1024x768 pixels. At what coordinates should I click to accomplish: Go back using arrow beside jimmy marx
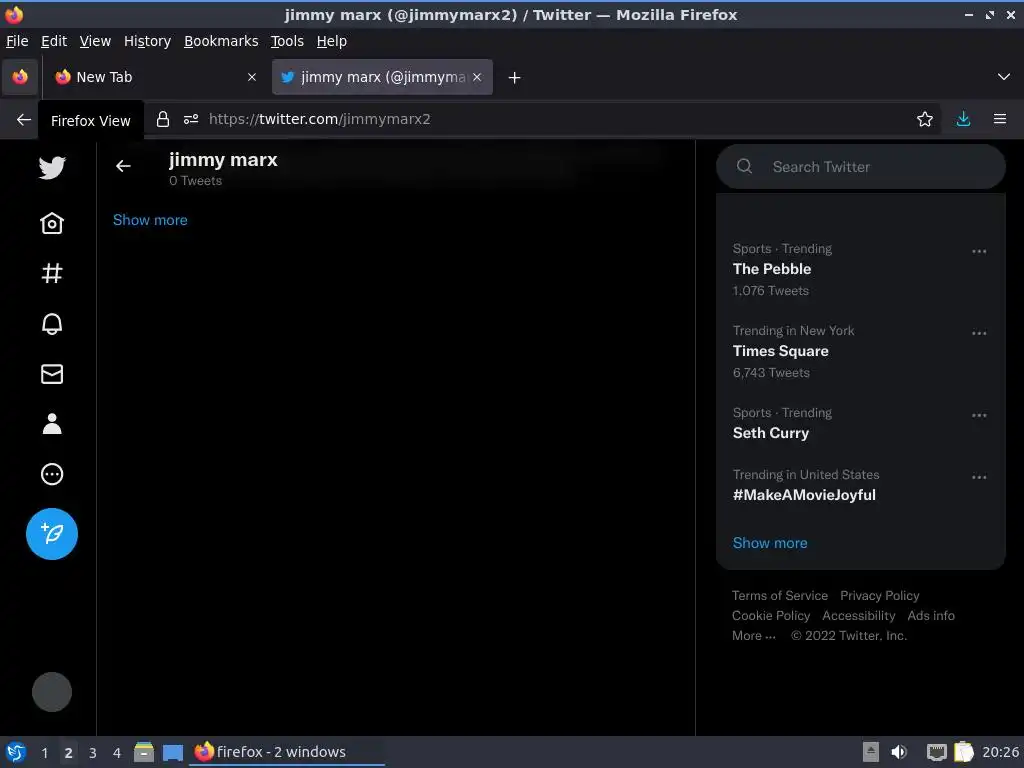123,167
